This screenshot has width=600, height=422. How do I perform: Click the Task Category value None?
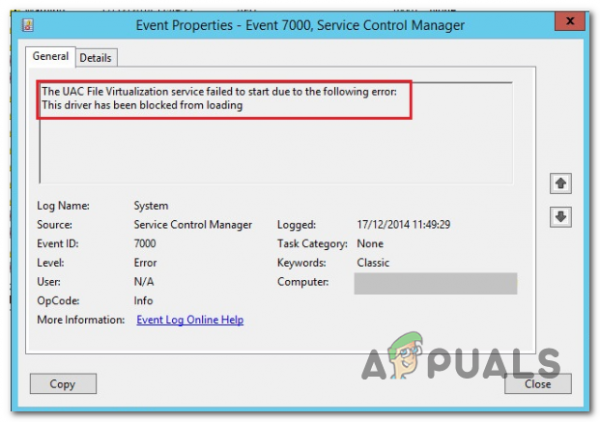click(370, 243)
